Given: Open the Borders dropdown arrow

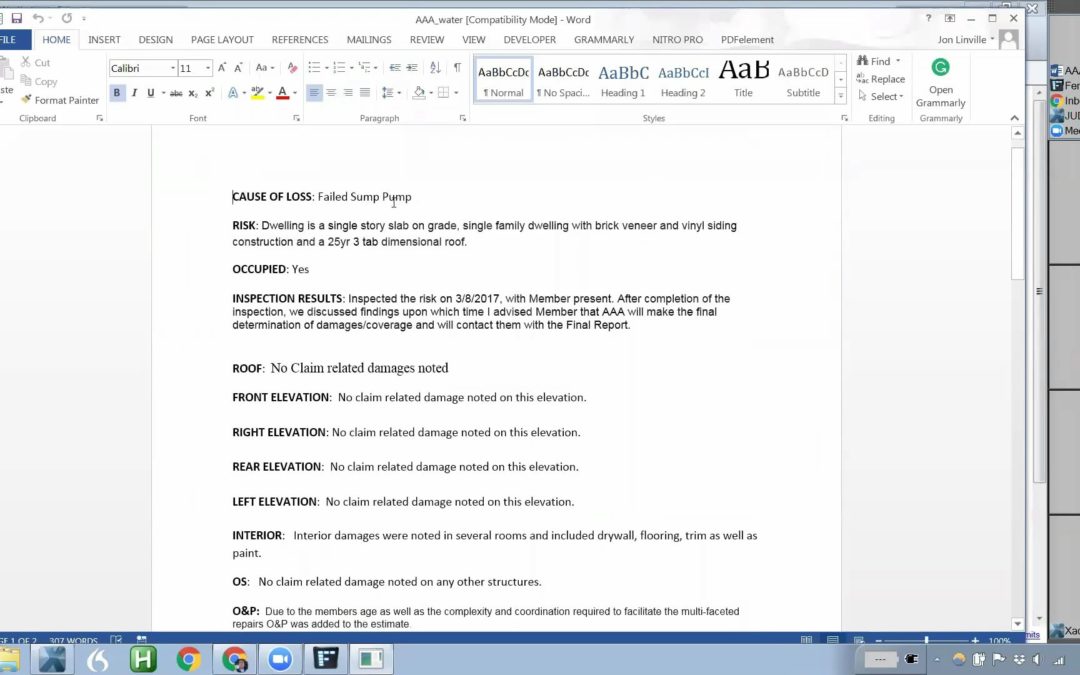Looking at the screenshot, I should click(456, 92).
